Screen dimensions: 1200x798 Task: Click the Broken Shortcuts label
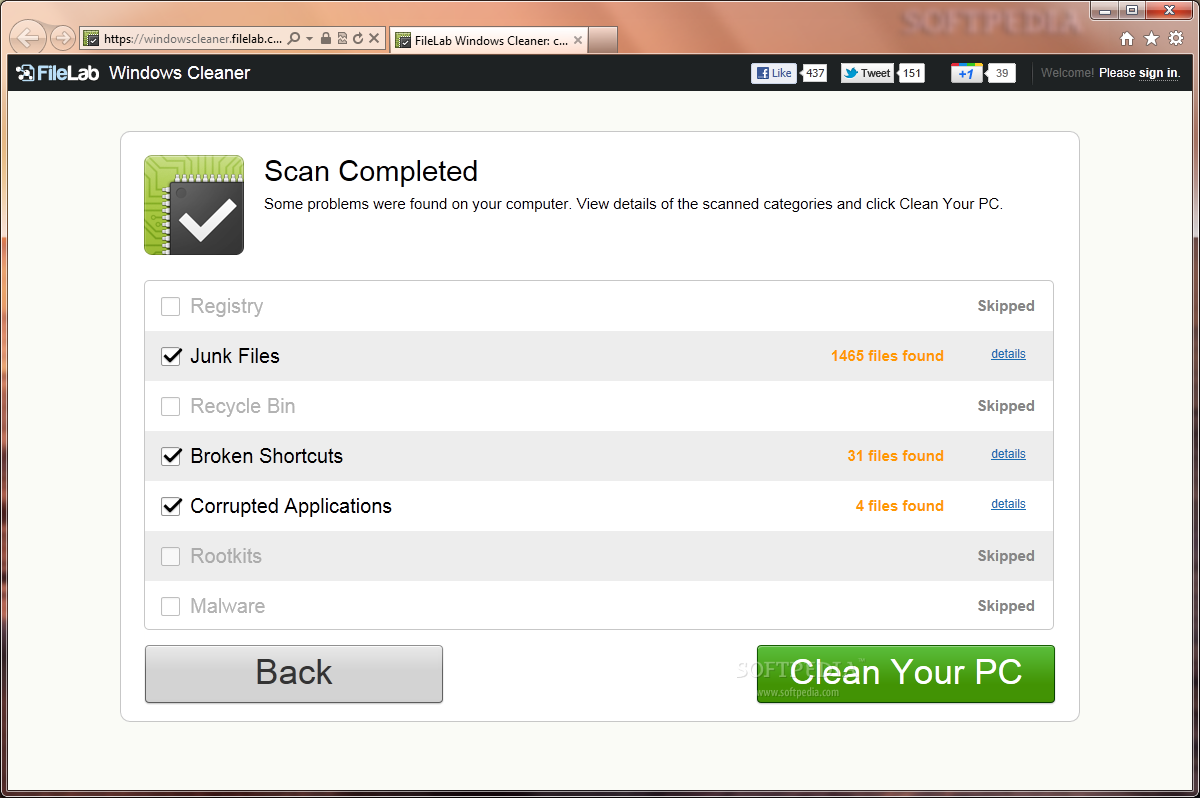(x=266, y=456)
